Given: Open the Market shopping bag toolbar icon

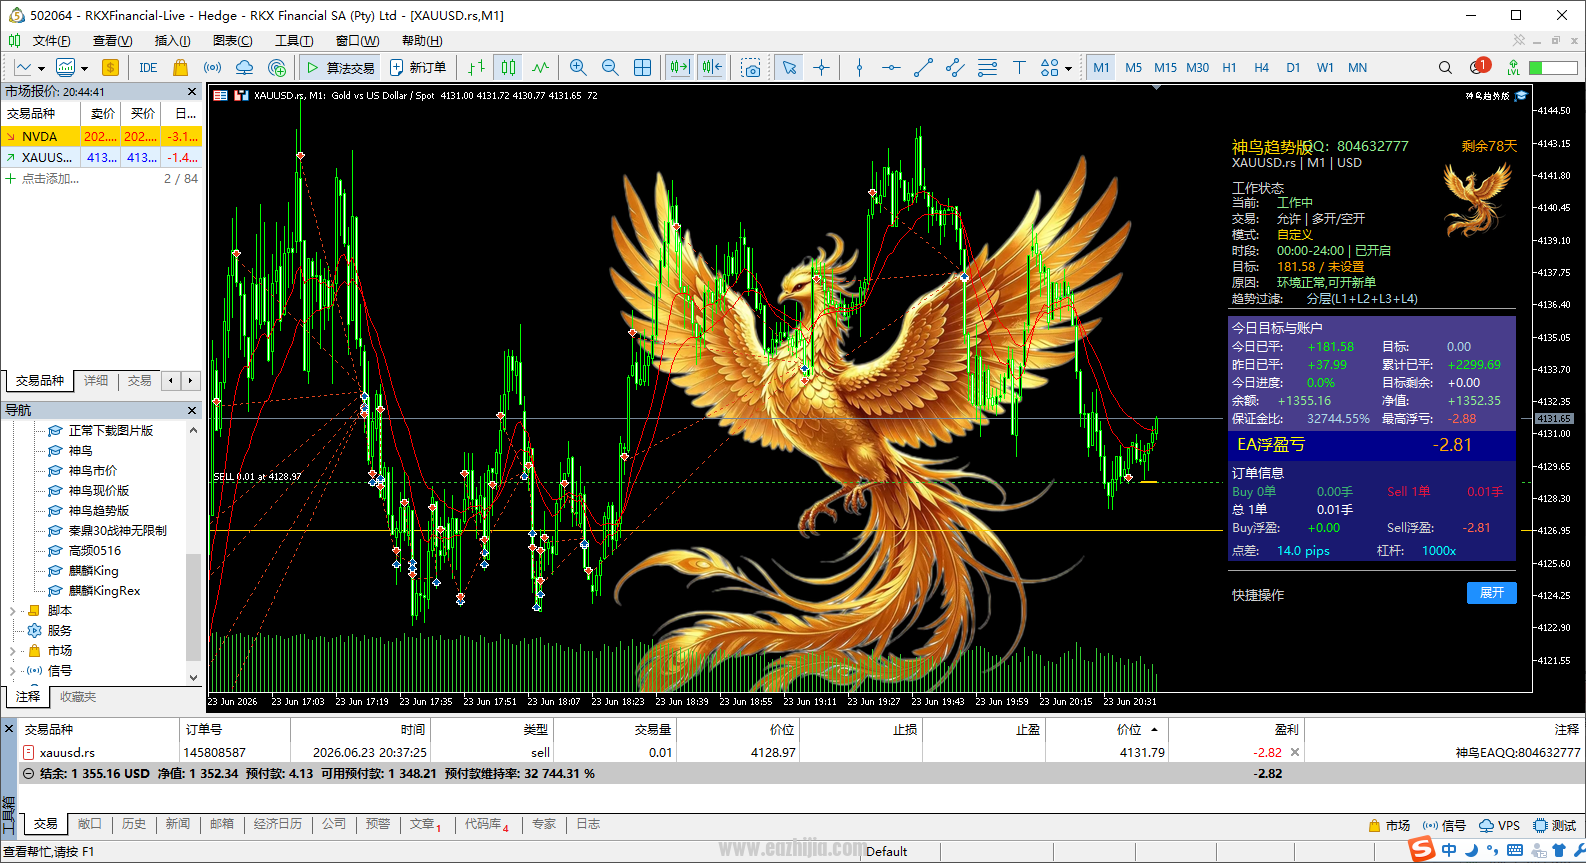Looking at the screenshot, I should (x=180, y=68).
